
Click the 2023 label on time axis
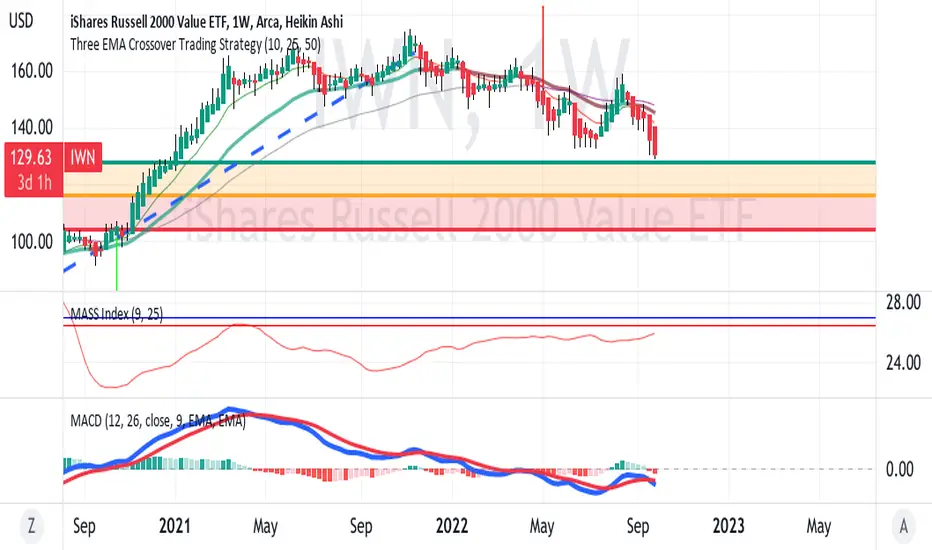coord(728,526)
